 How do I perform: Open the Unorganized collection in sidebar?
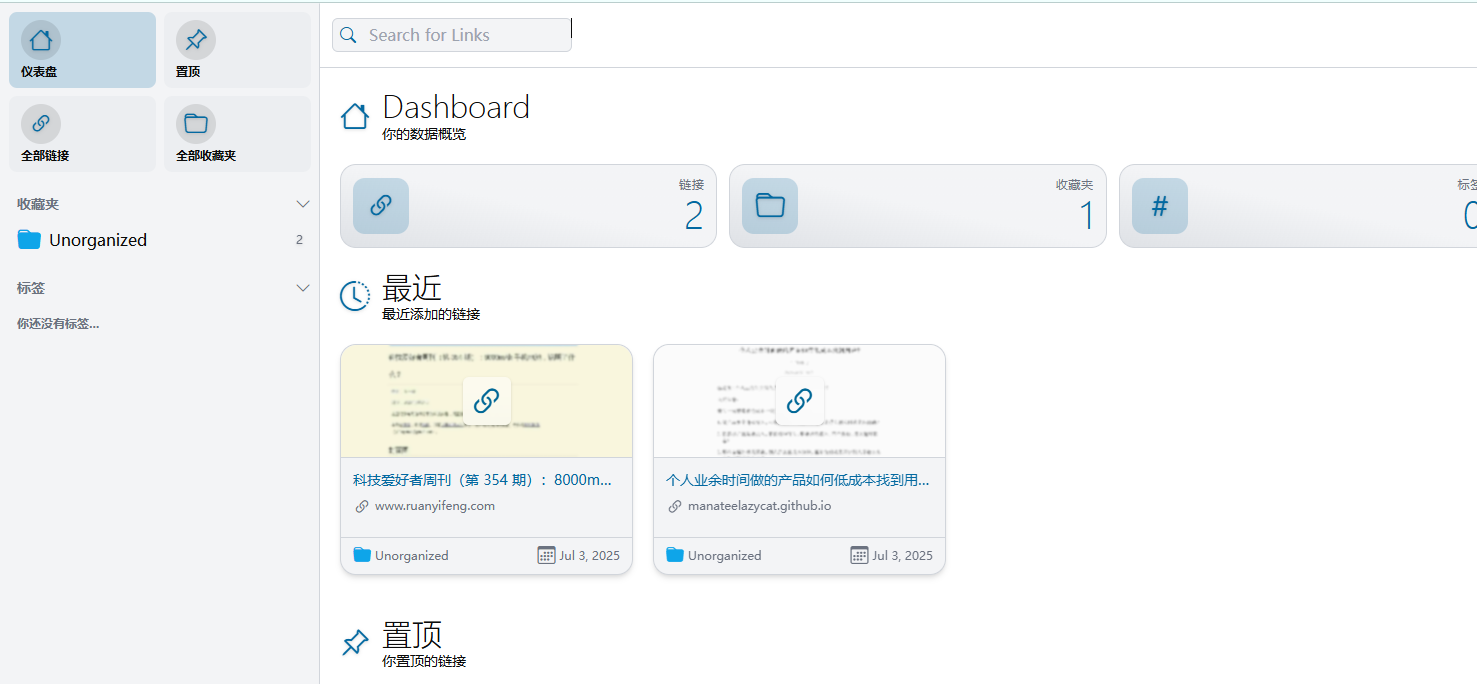pyautogui.click(x=160, y=240)
